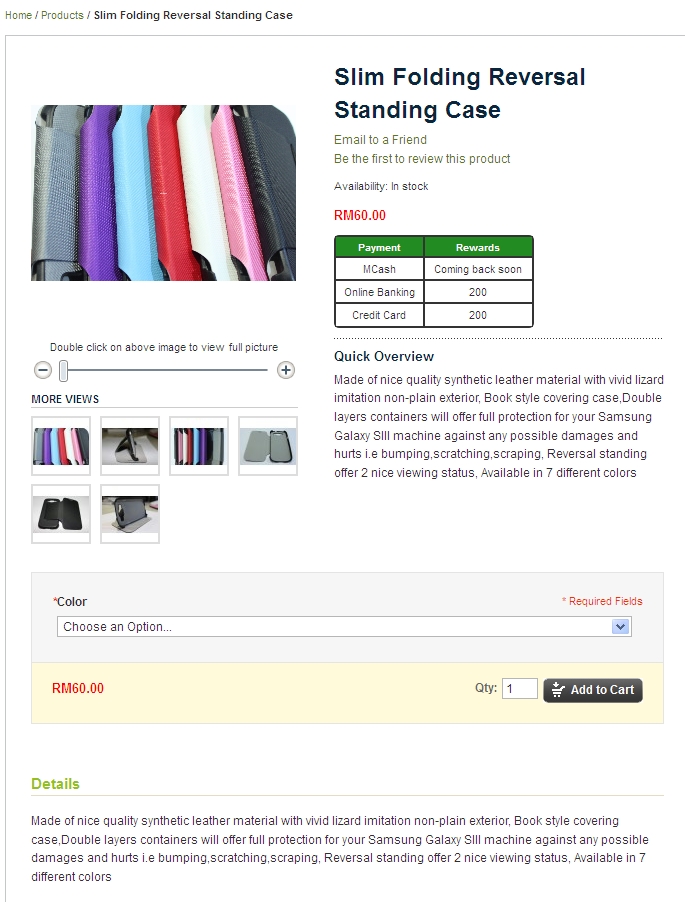Click the zoom out minus icon
Screen dimensions: 685x902
[43, 370]
